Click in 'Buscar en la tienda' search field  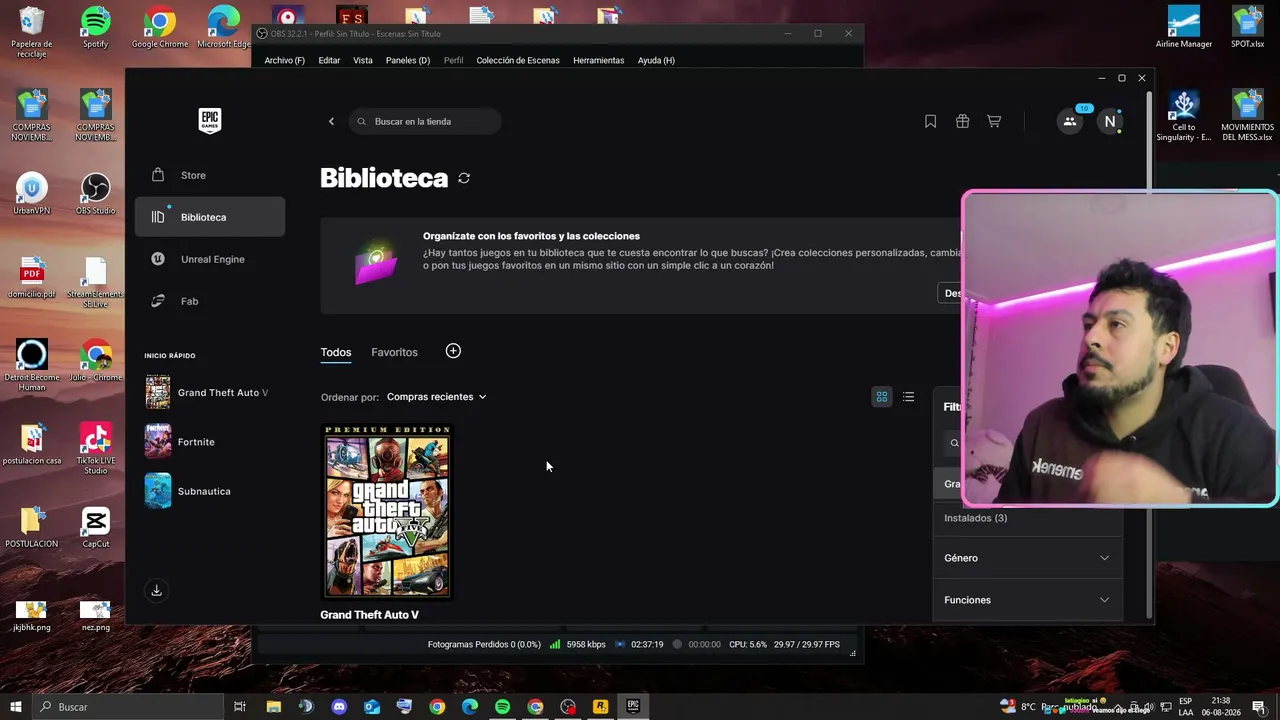coord(425,122)
